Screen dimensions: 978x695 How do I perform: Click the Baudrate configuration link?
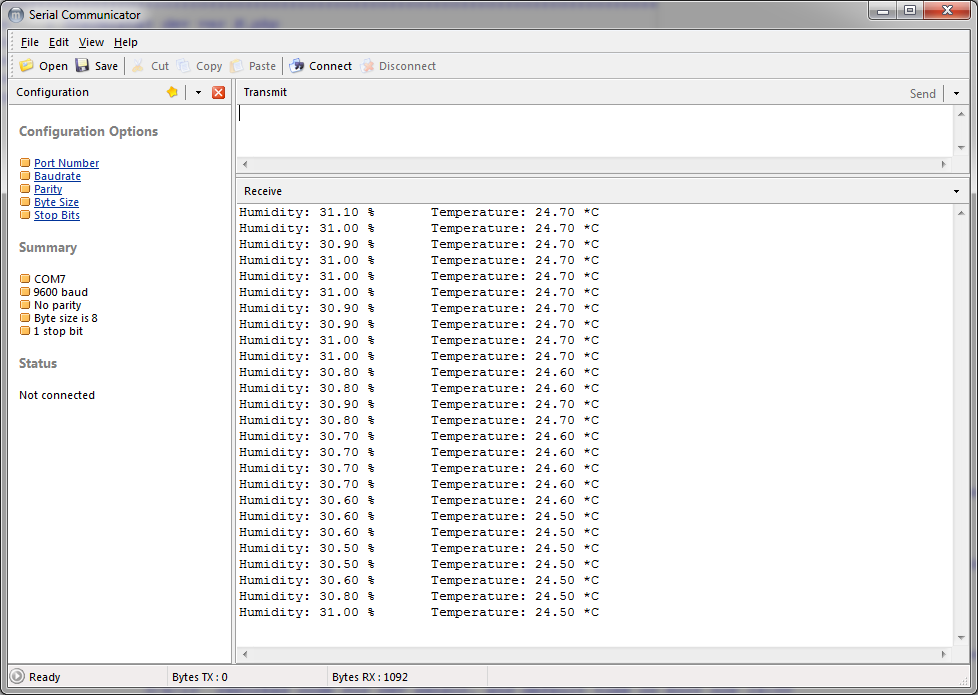click(x=57, y=176)
